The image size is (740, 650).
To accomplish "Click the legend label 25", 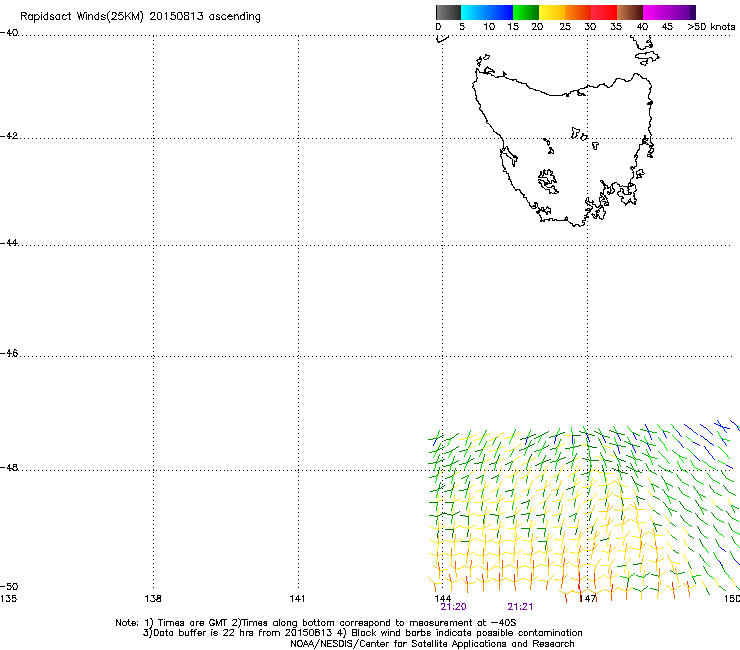I will pyautogui.click(x=565, y=27).
